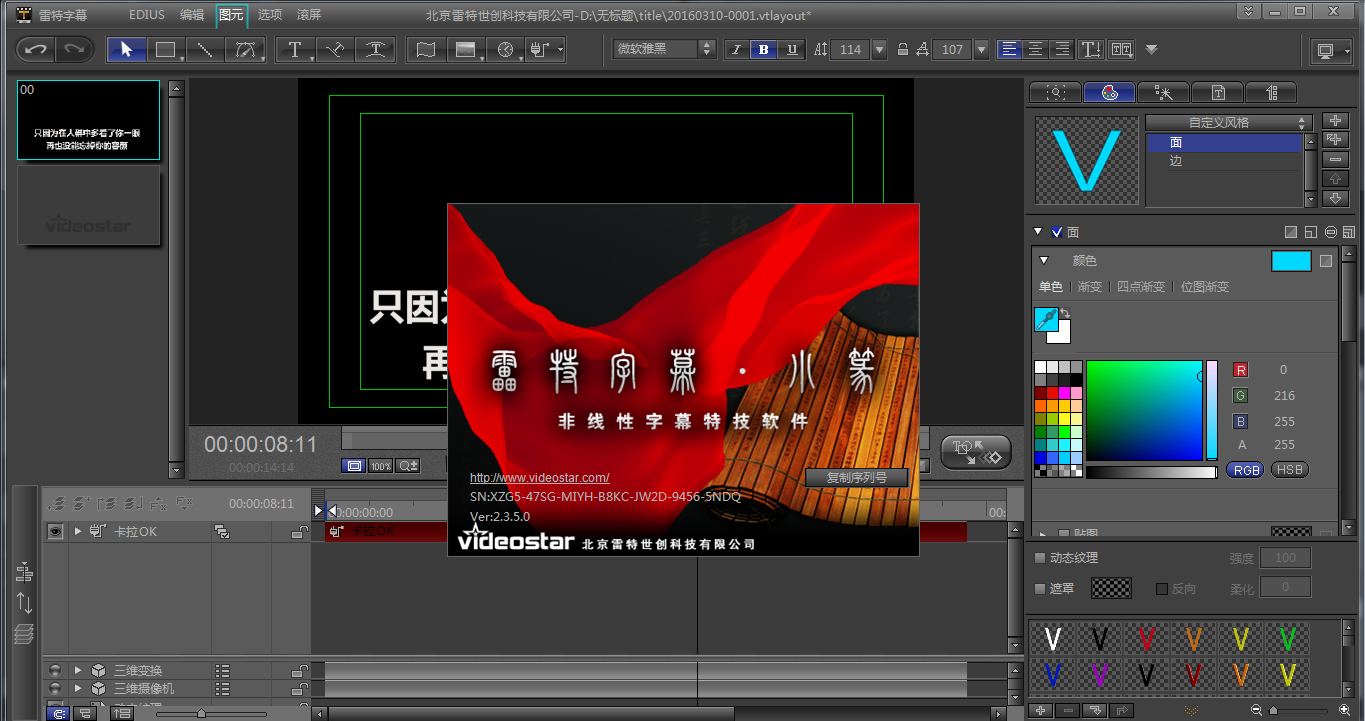Adjust the timeline zoom slider handle

(201, 713)
